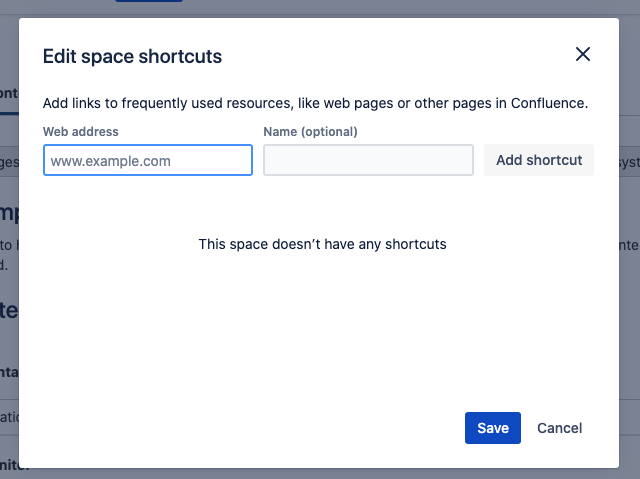Close the Edit space shortcuts dialog

582,54
